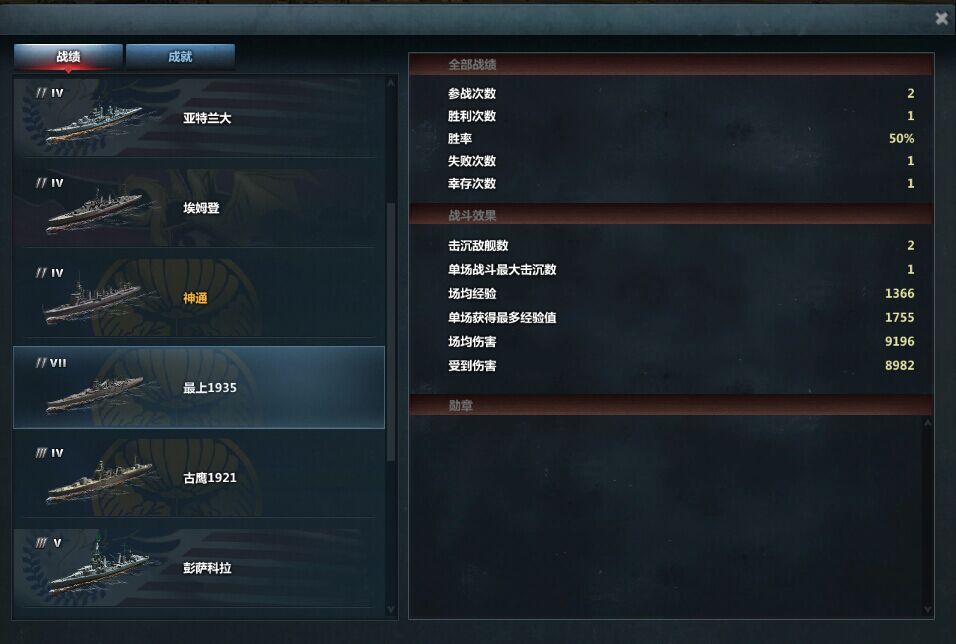
Task: Open the 成就 tab
Action: pos(180,57)
